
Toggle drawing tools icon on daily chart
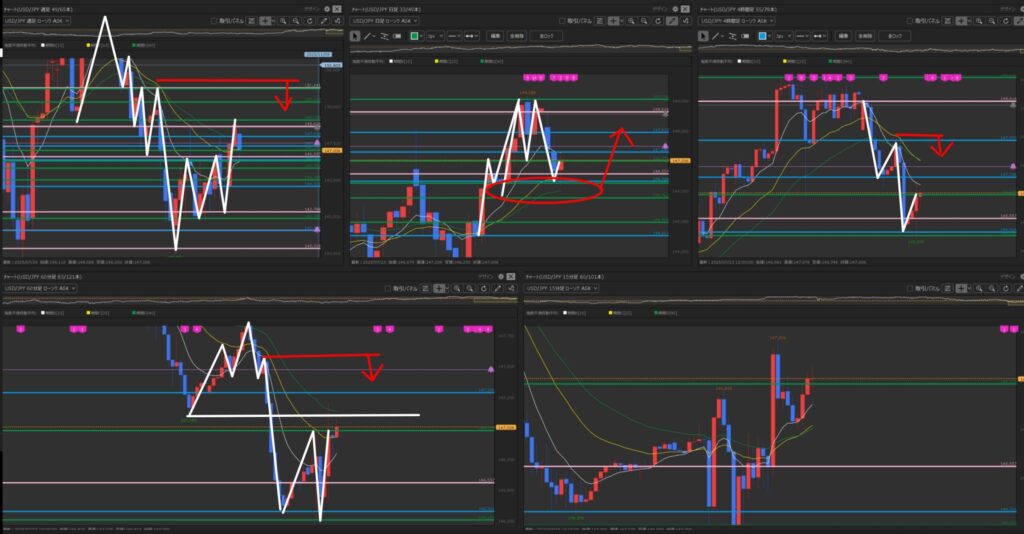[672, 21]
